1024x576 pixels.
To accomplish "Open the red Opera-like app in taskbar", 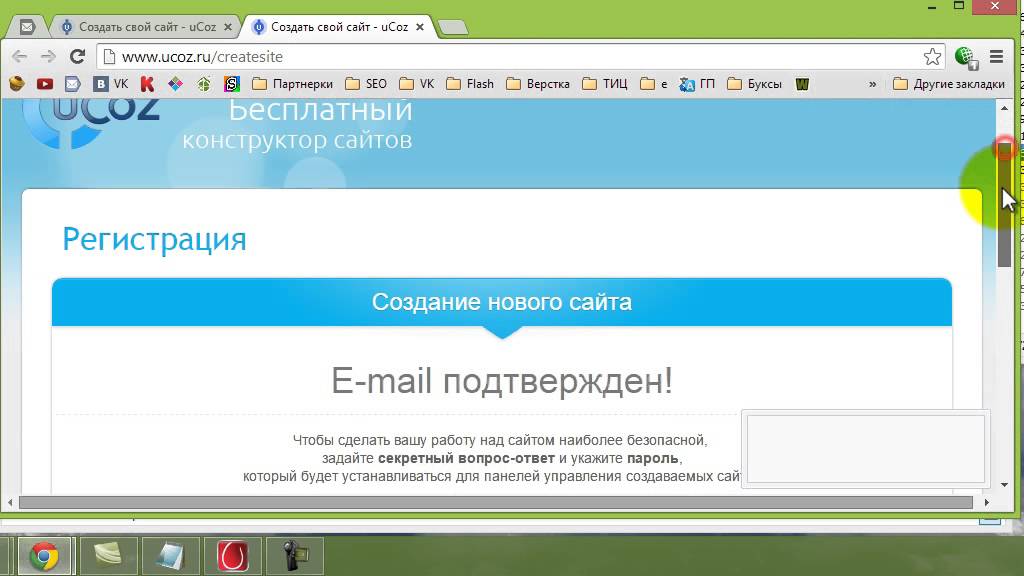I will tap(232, 556).
